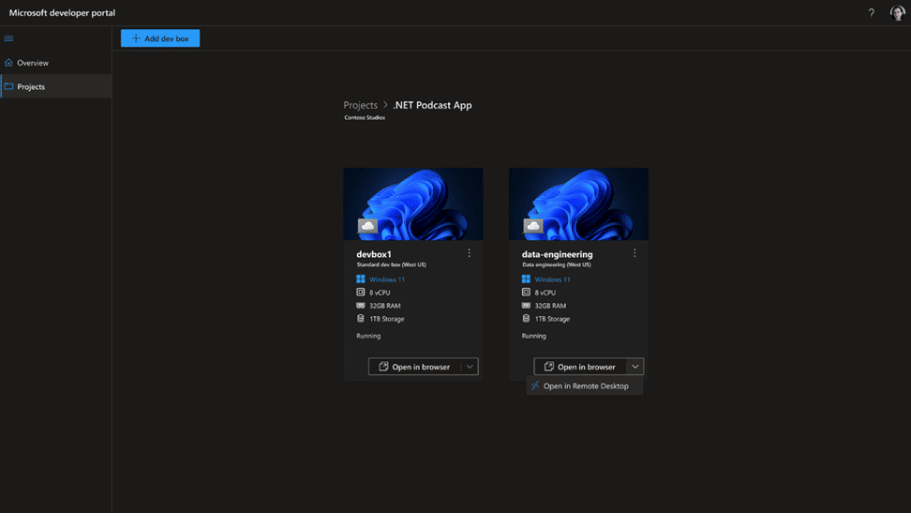Click data-engineering wallpaper thumbnail
Screen dimensions: 911x516
pyautogui.click(x=579, y=204)
